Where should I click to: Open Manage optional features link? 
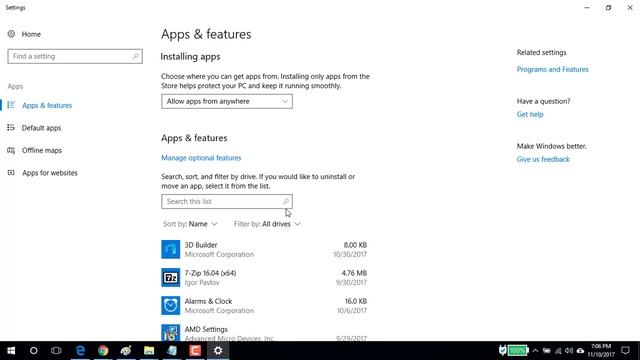pyautogui.click(x=201, y=158)
